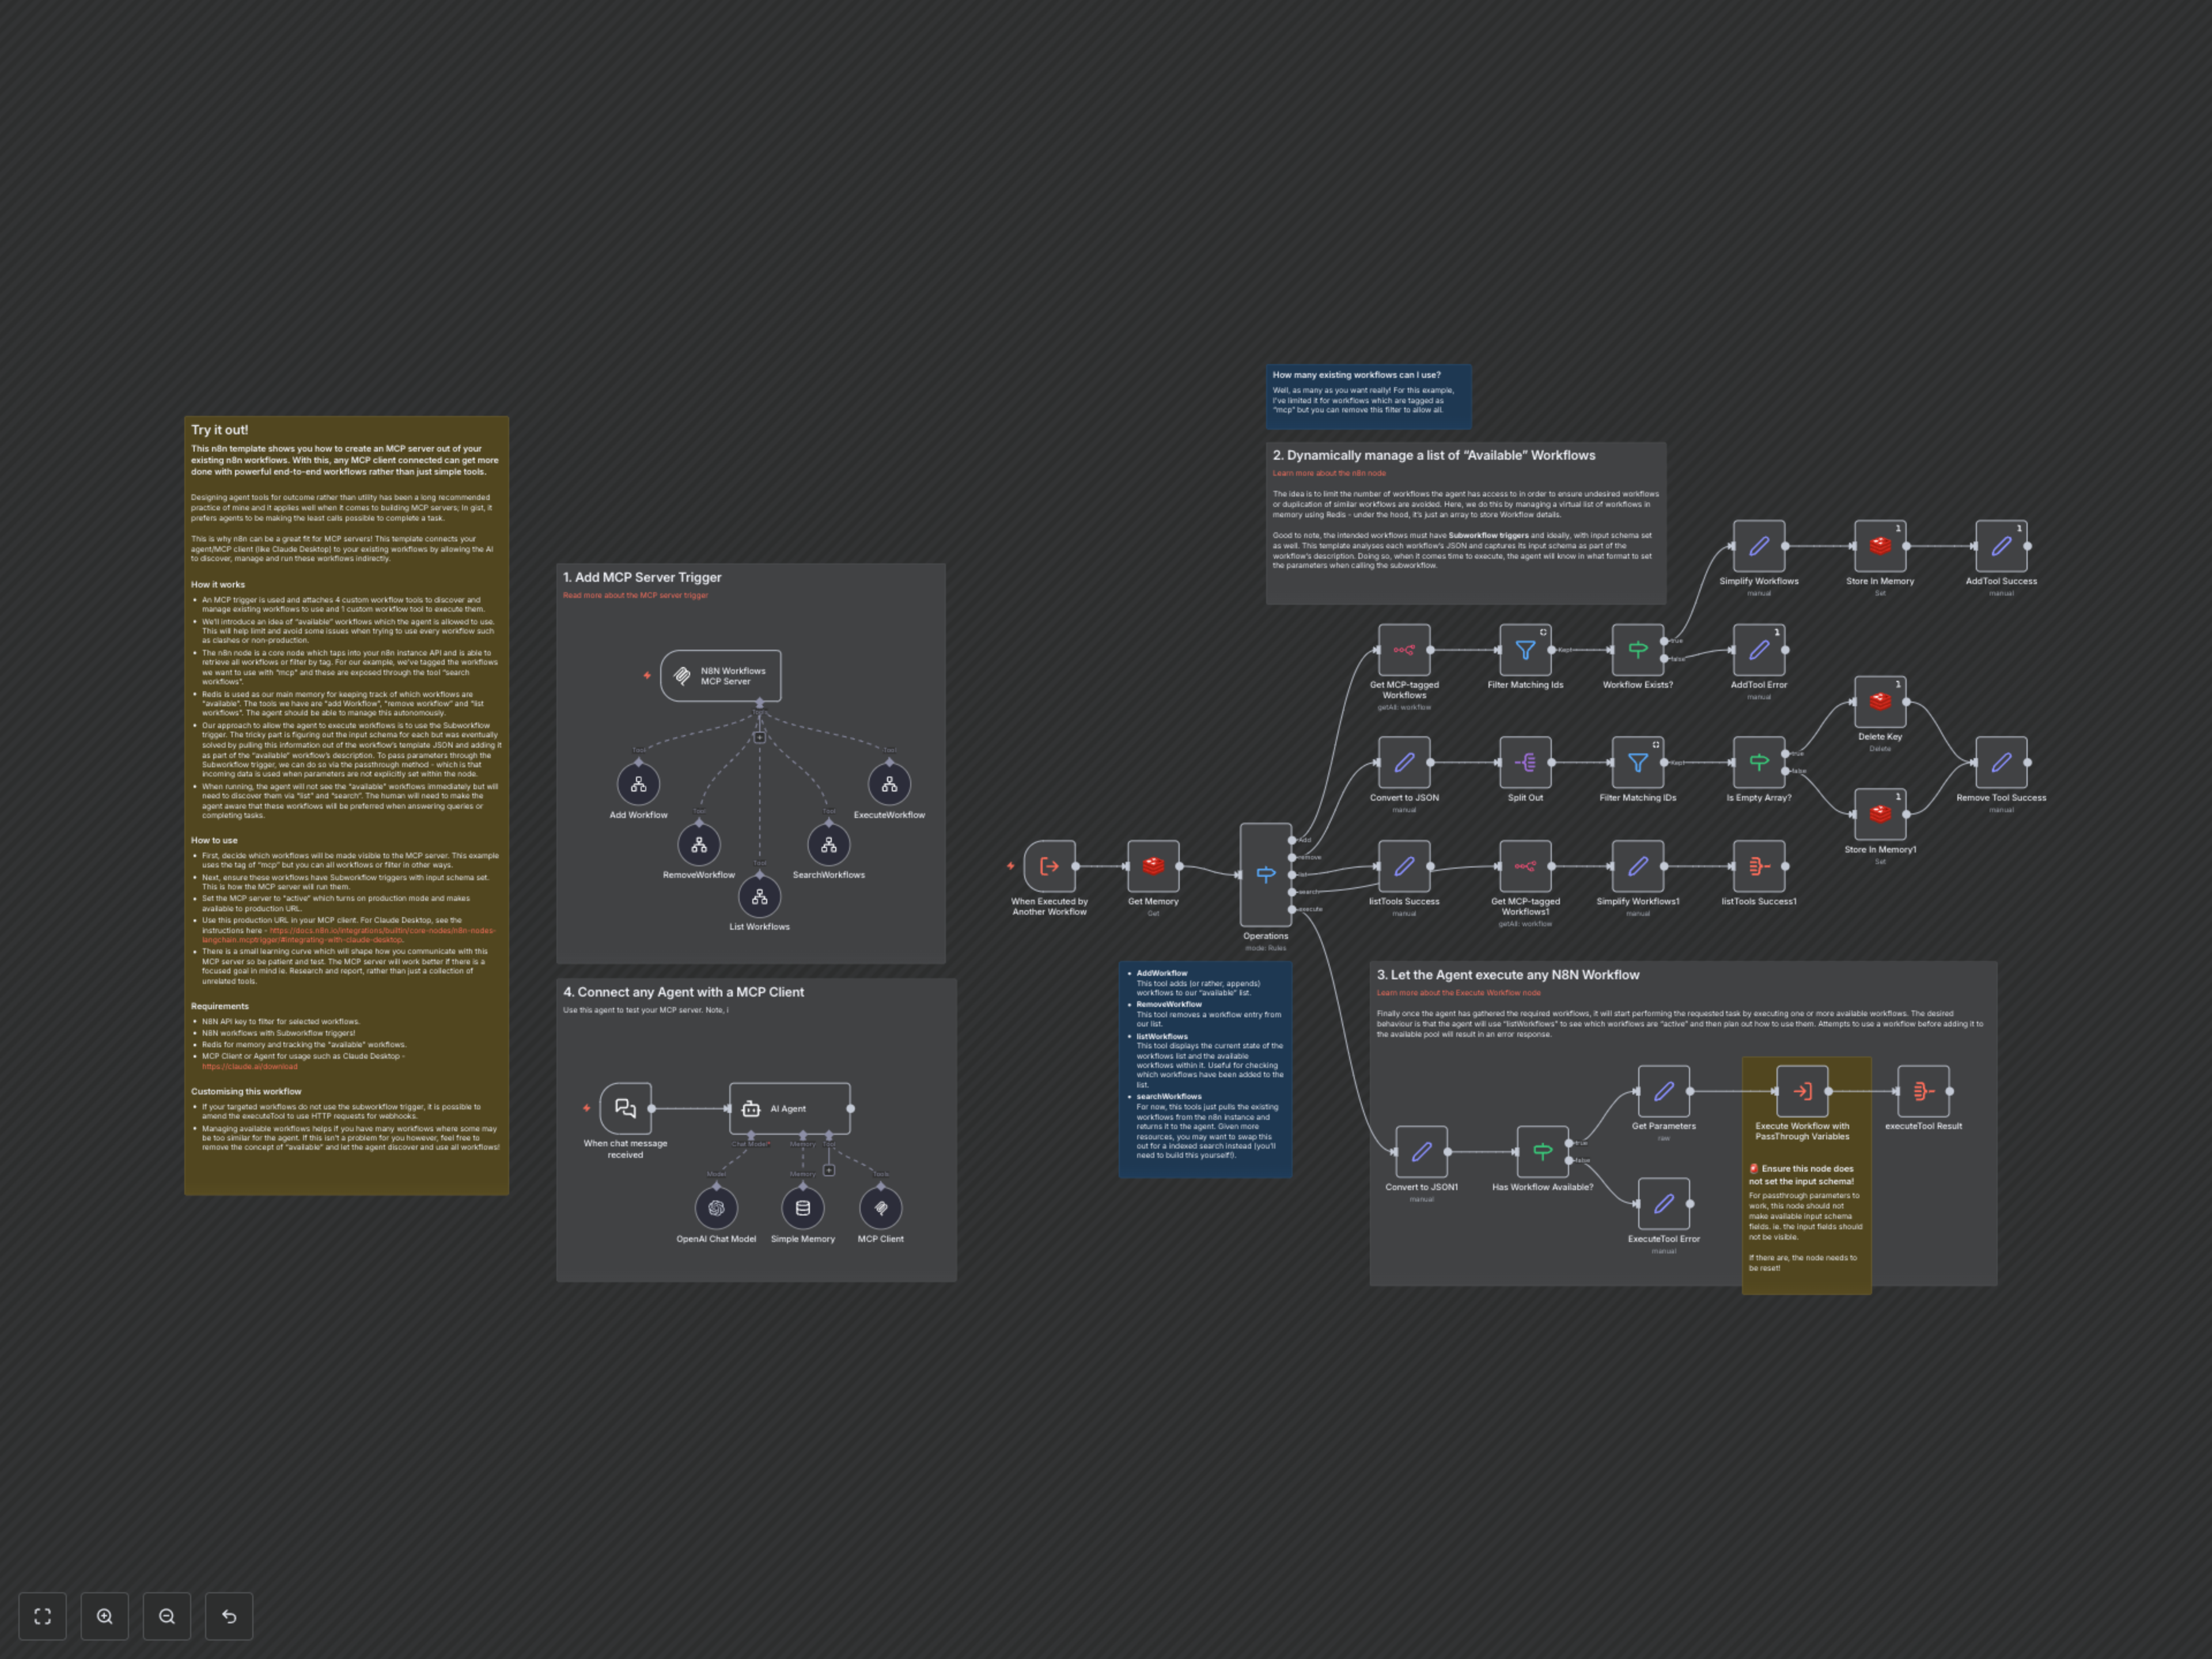Select the N8N Workflows MCP Server node
2212x1659 pixels.
(720, 676)
